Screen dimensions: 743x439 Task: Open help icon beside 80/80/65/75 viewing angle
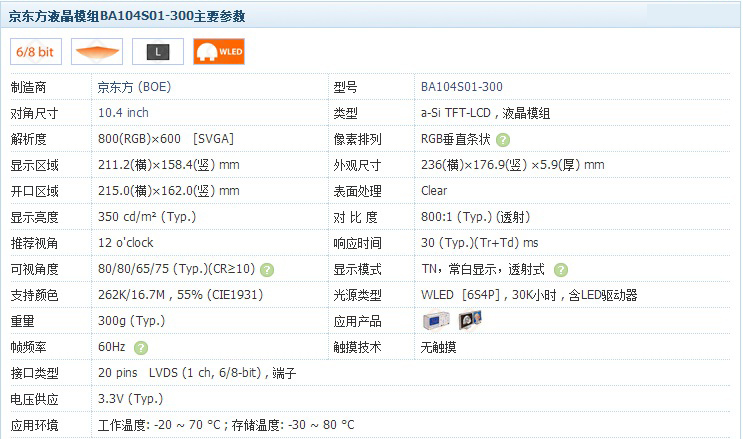267,270
